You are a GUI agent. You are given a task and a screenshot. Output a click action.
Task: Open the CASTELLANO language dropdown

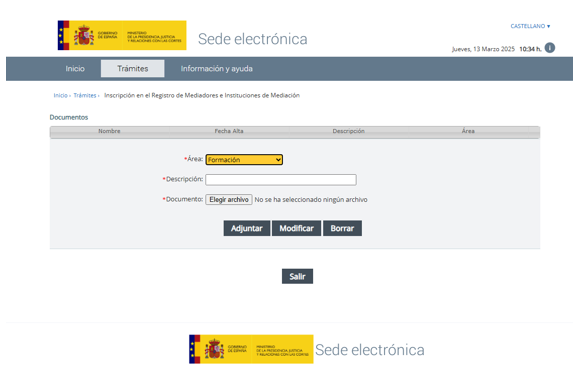click(530, 26)
